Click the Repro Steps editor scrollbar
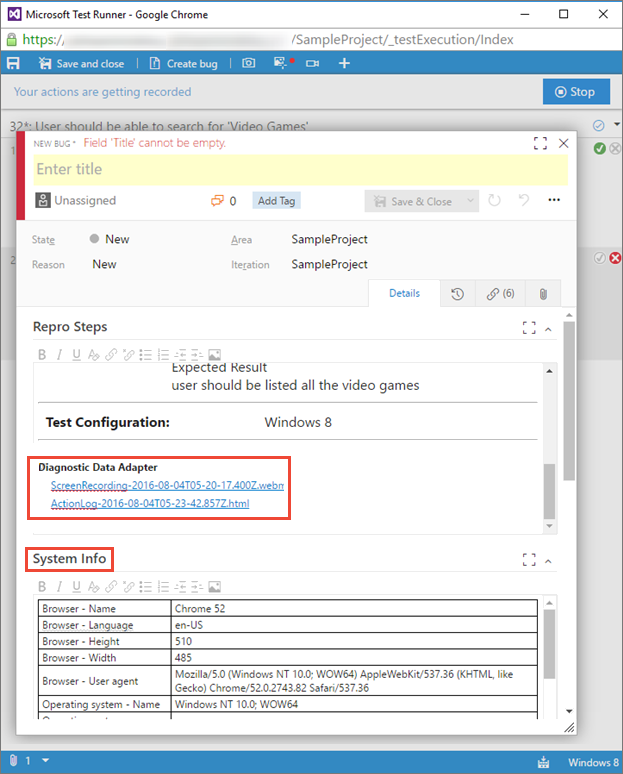 [549, 491]
